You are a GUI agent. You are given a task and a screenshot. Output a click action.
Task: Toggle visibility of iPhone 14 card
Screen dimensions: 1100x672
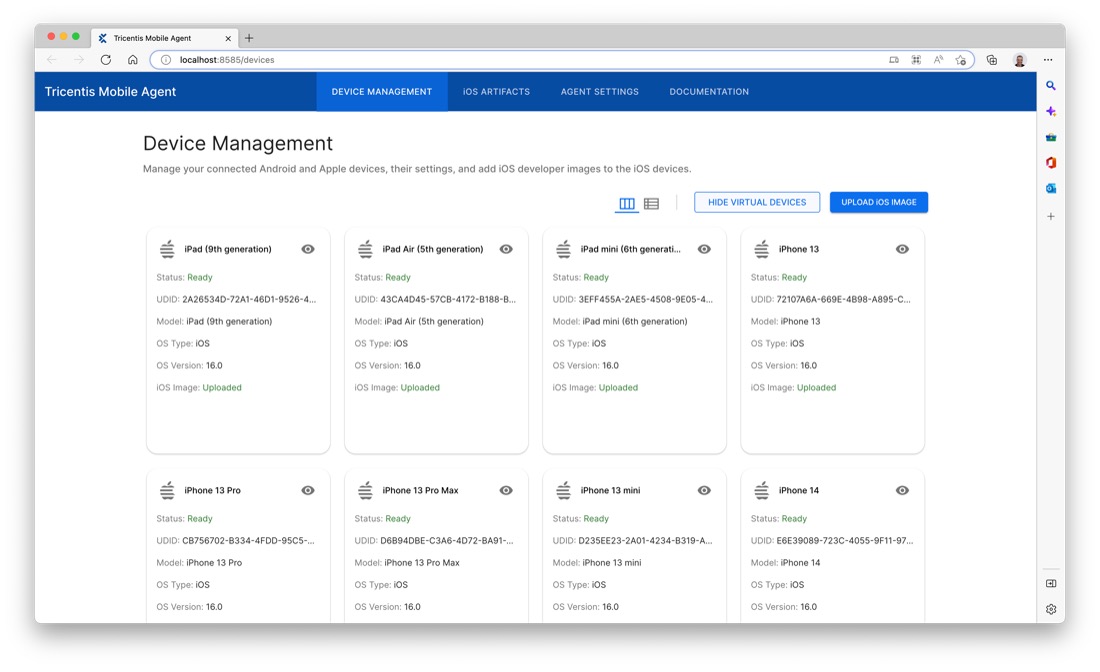[902, 490]
